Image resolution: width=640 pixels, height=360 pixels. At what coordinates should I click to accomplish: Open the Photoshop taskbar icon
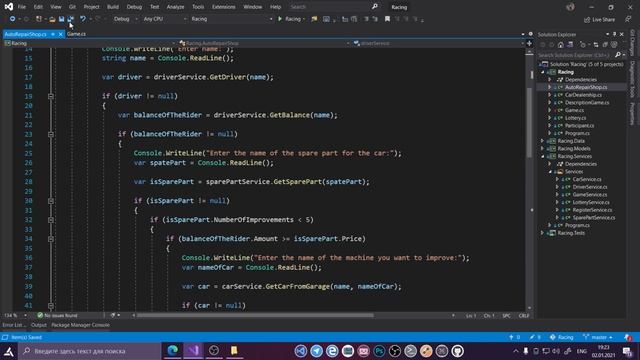pyautogui.click(x=379, y=351)
